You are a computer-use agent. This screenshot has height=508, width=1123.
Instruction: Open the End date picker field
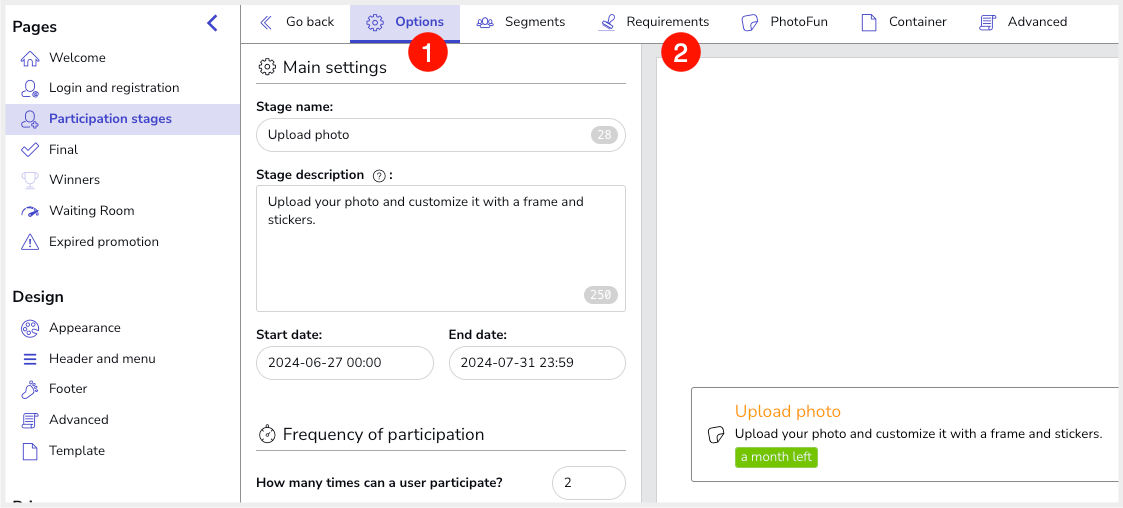pyautogui.click(x=537, y=363)
